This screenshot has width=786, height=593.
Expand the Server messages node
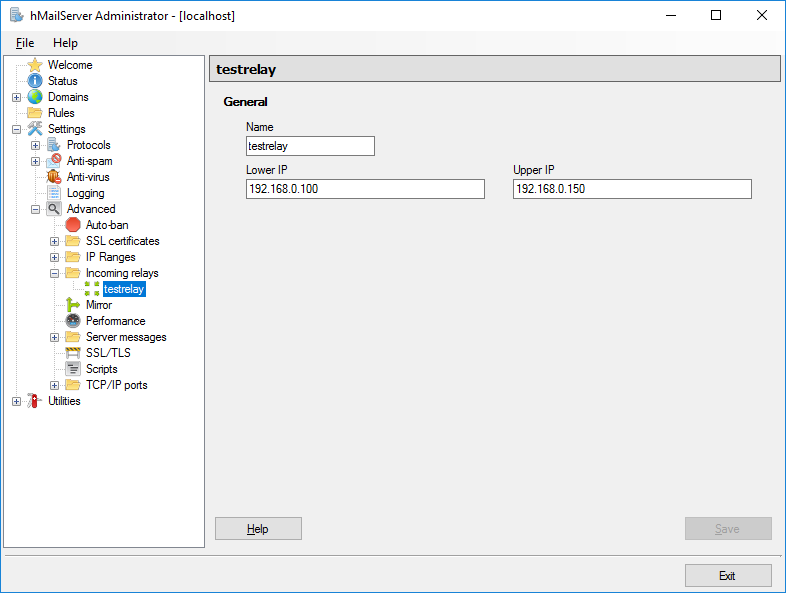point(54,337)
